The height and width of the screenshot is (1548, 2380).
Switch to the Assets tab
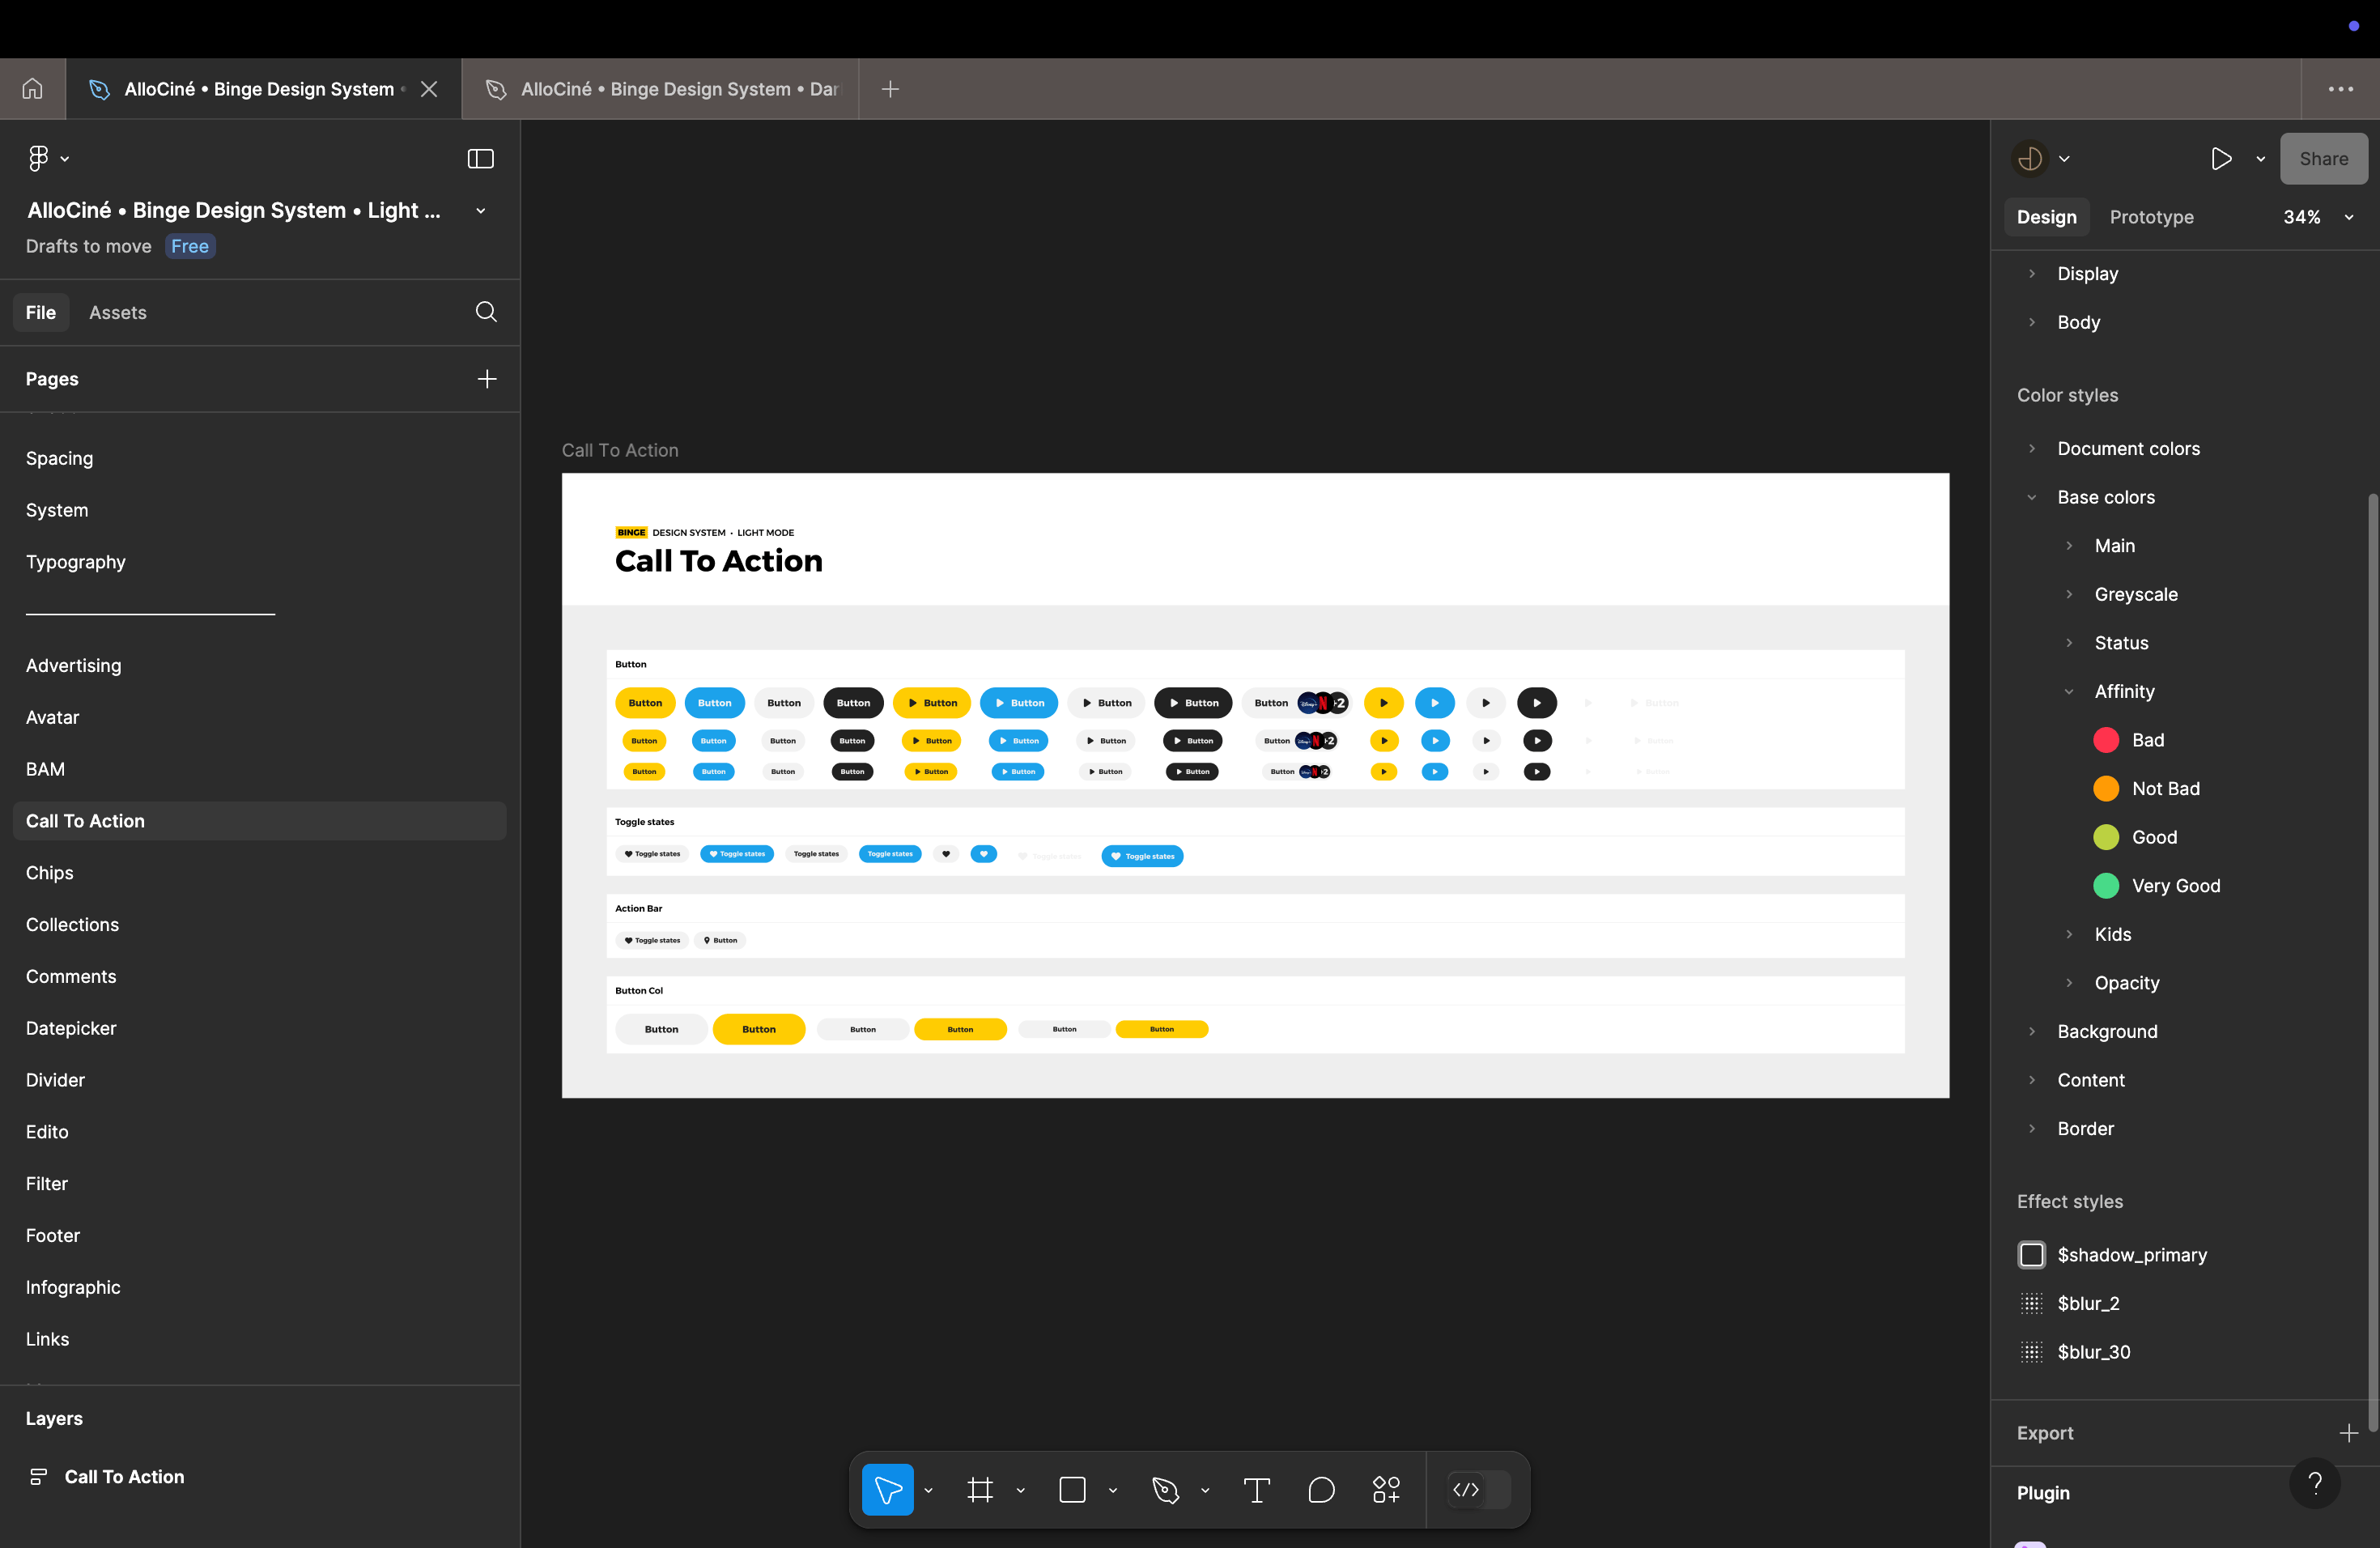117,312
